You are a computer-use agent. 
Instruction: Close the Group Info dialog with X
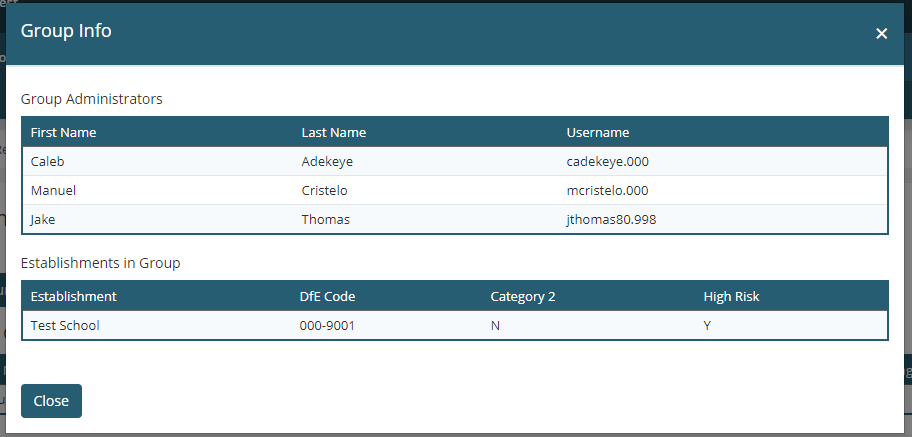881,33
